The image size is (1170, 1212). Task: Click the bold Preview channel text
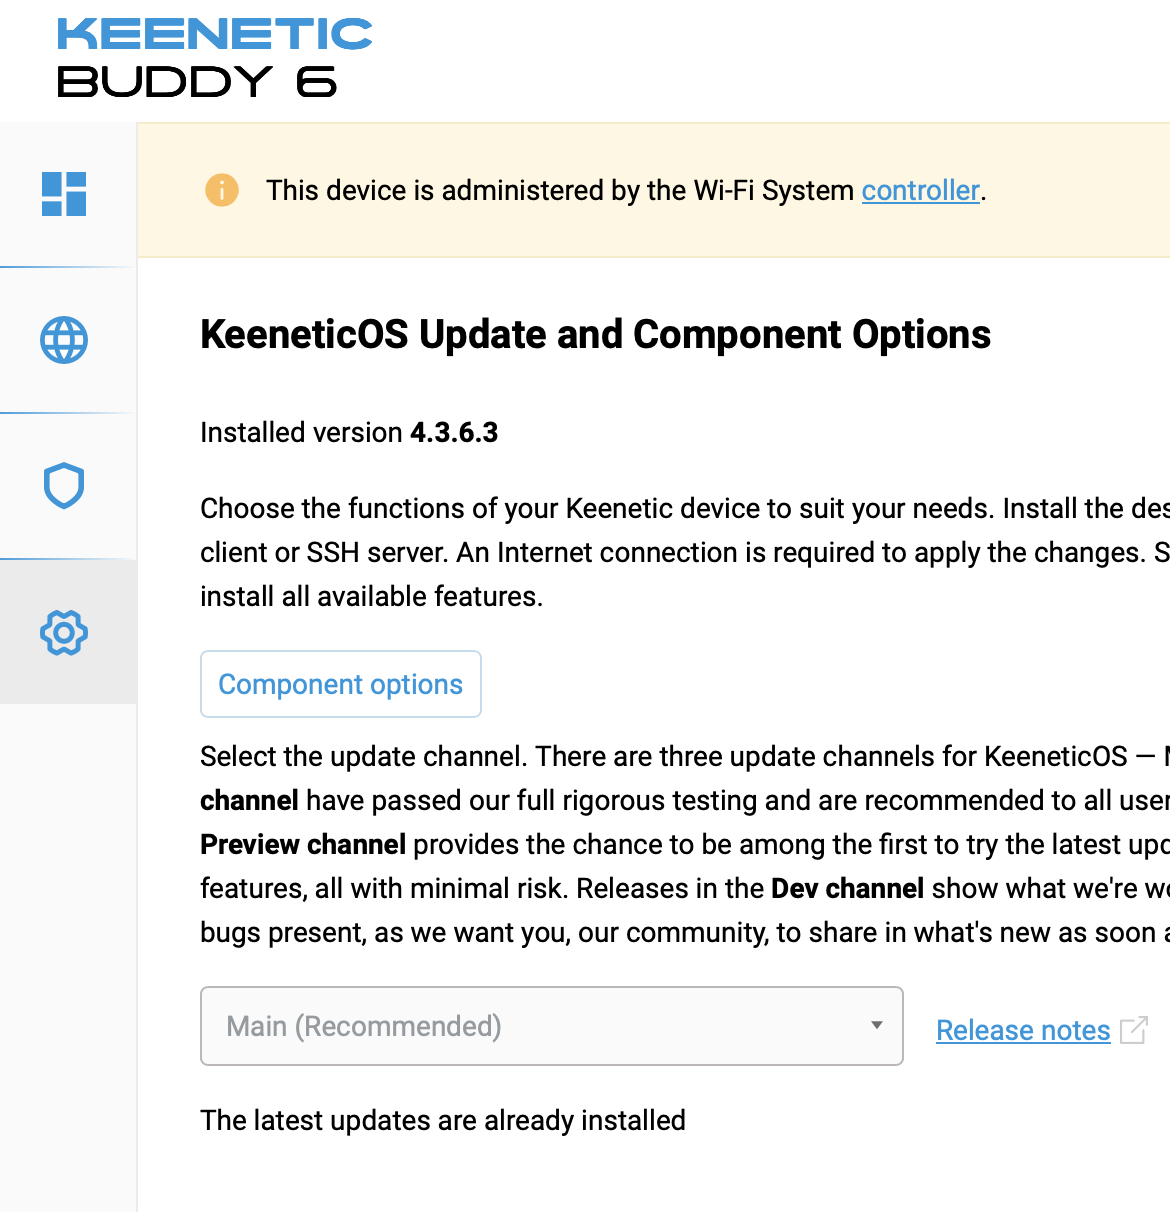pos(303,844)
